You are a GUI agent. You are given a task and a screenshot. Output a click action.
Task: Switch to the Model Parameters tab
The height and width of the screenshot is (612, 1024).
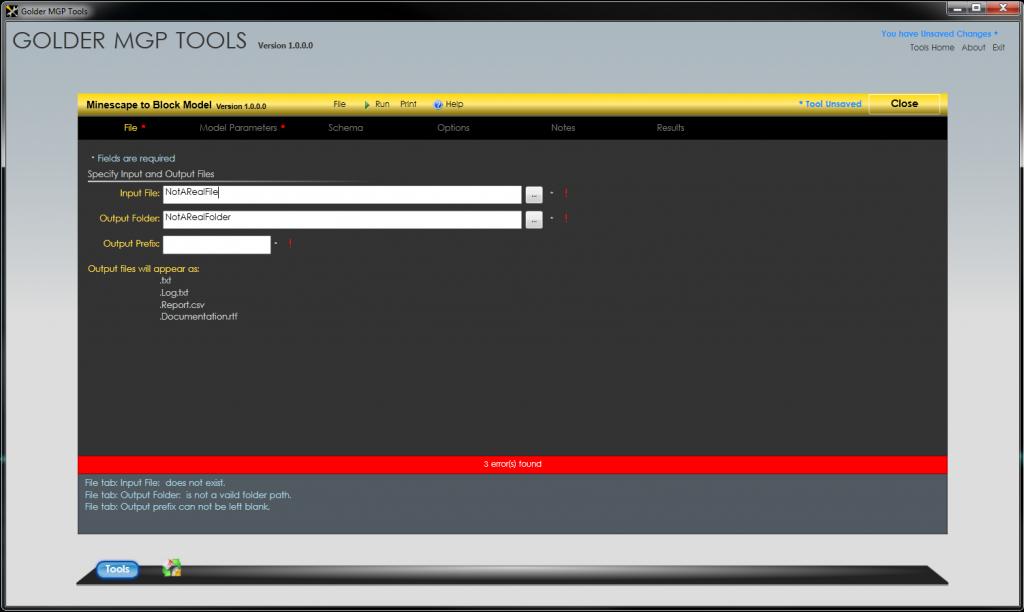point(238,128)
